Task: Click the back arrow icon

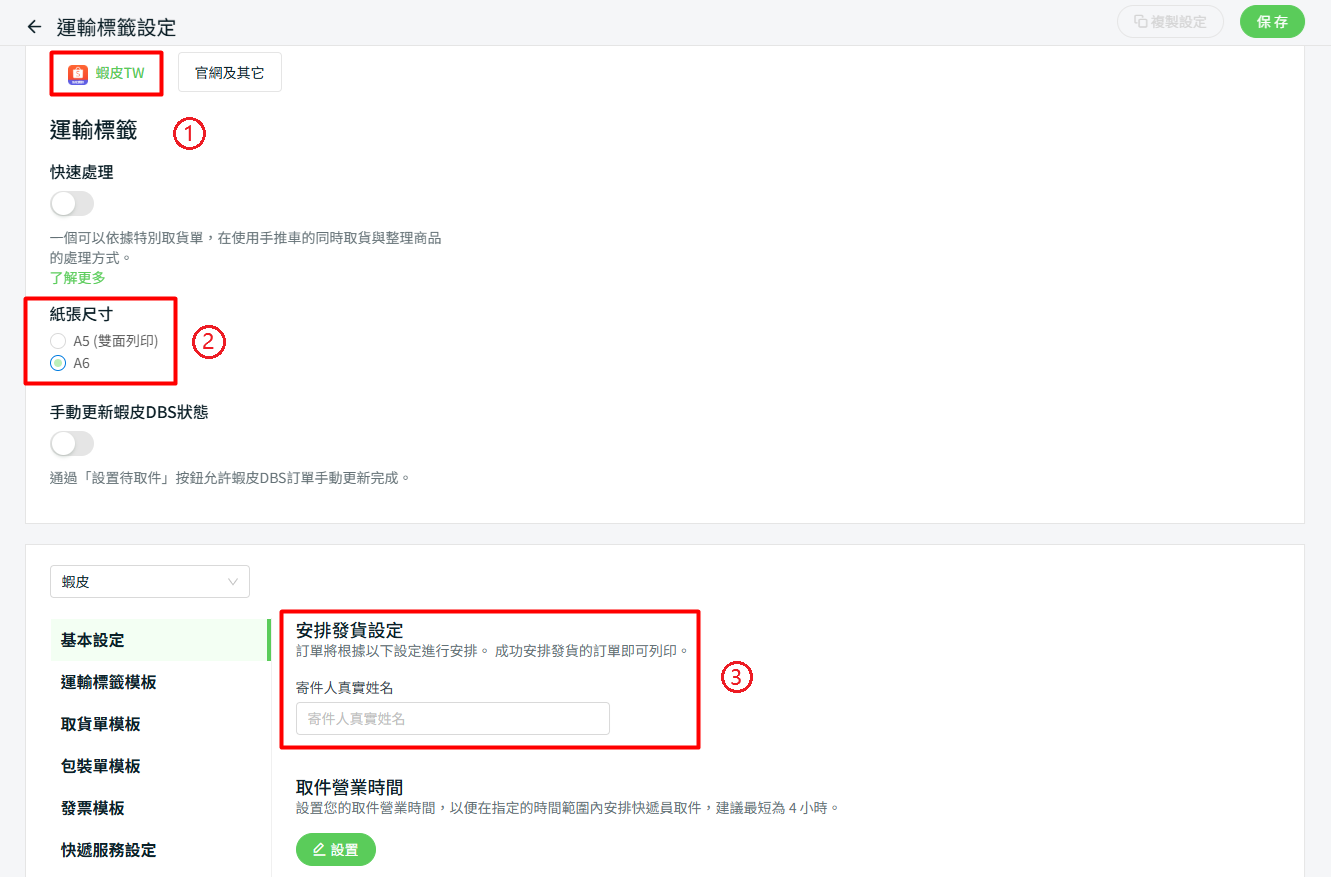Action: click(x=34, y=27)
